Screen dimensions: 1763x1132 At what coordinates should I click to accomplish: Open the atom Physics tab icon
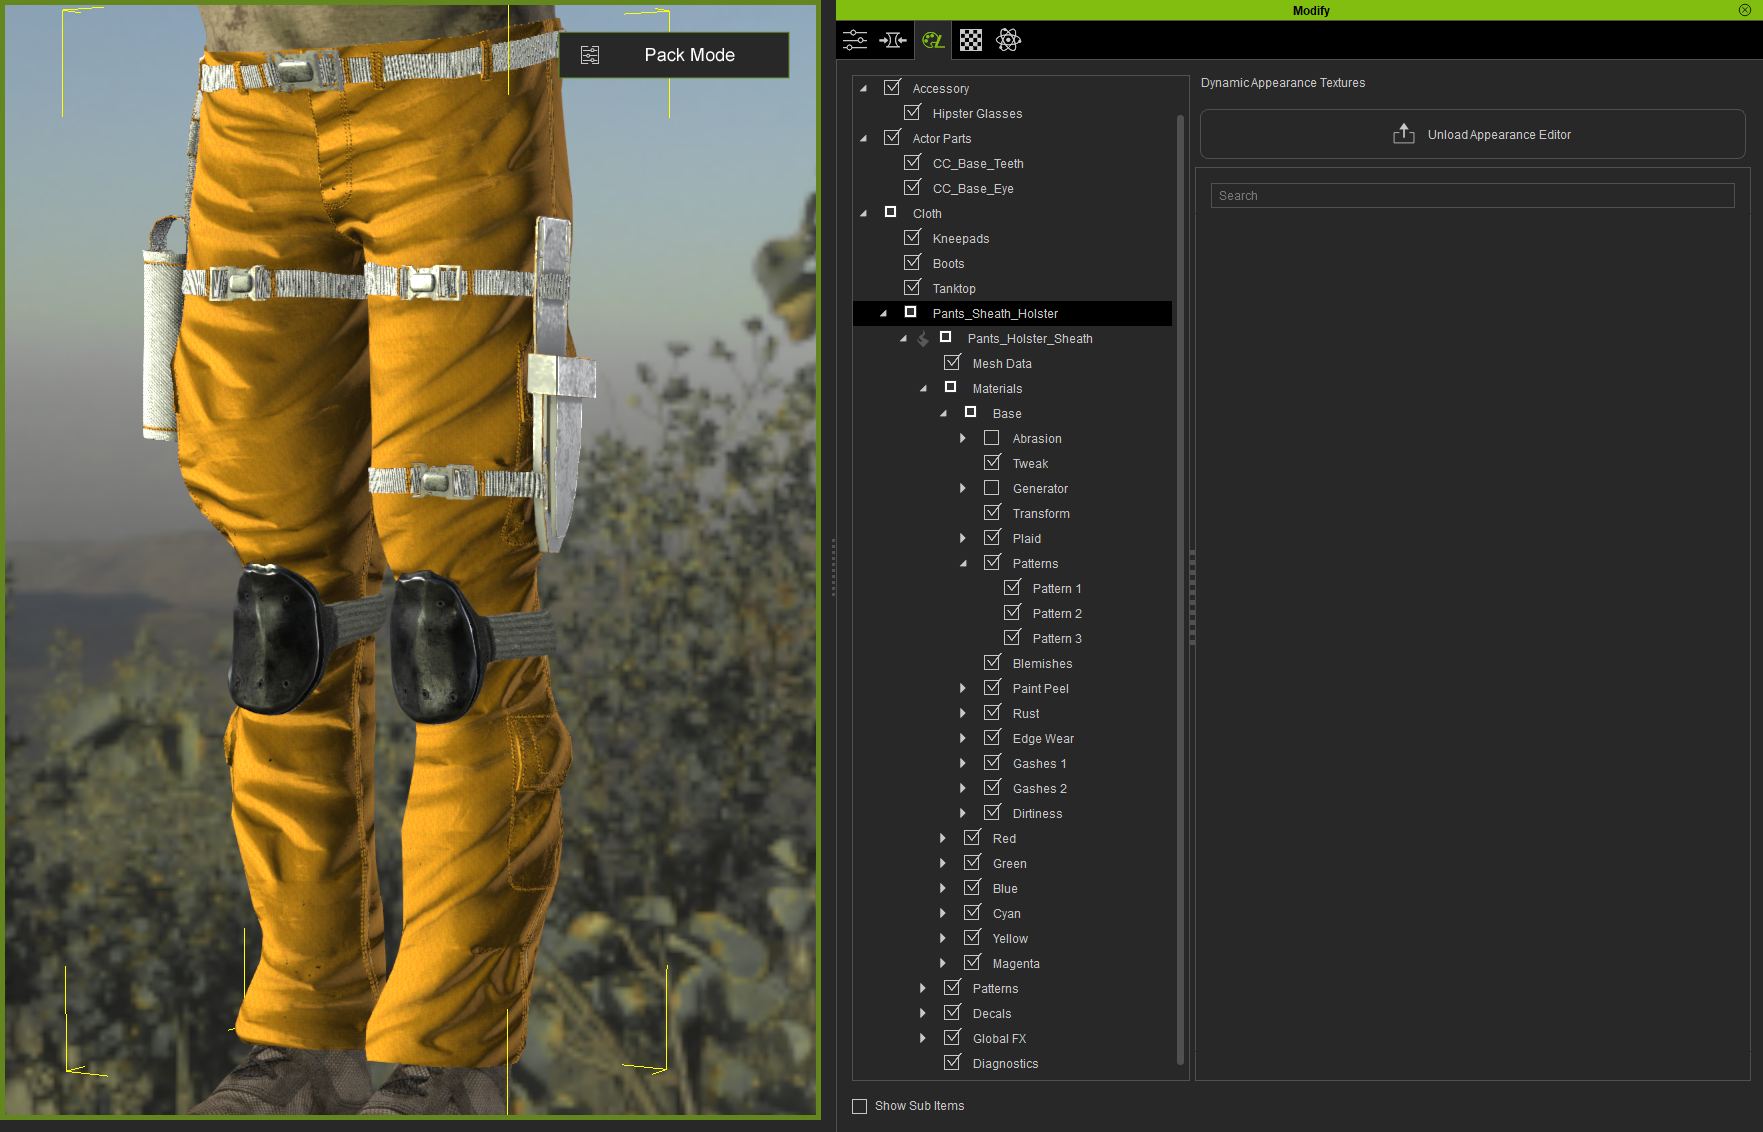[x=1008, y=40]
